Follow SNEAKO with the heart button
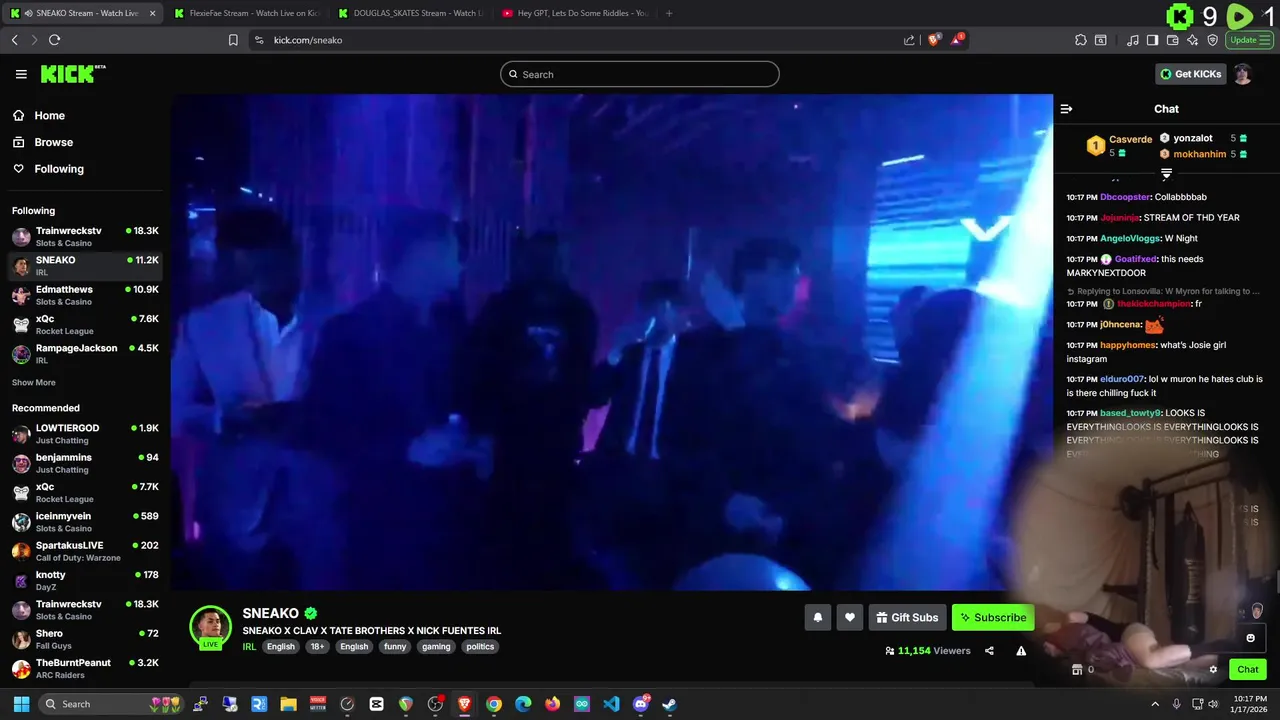 click(x=849, y=618)
